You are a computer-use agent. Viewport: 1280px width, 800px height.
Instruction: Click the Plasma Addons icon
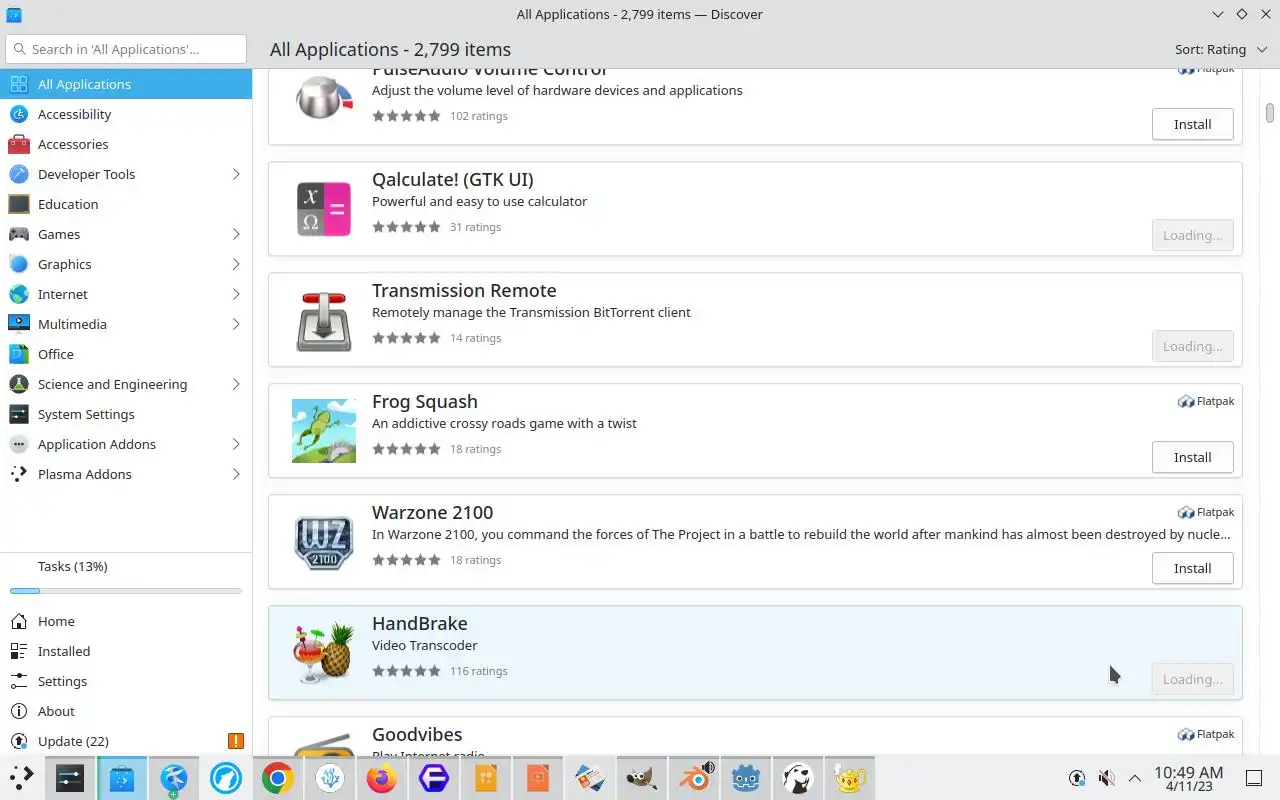[19, 474]
